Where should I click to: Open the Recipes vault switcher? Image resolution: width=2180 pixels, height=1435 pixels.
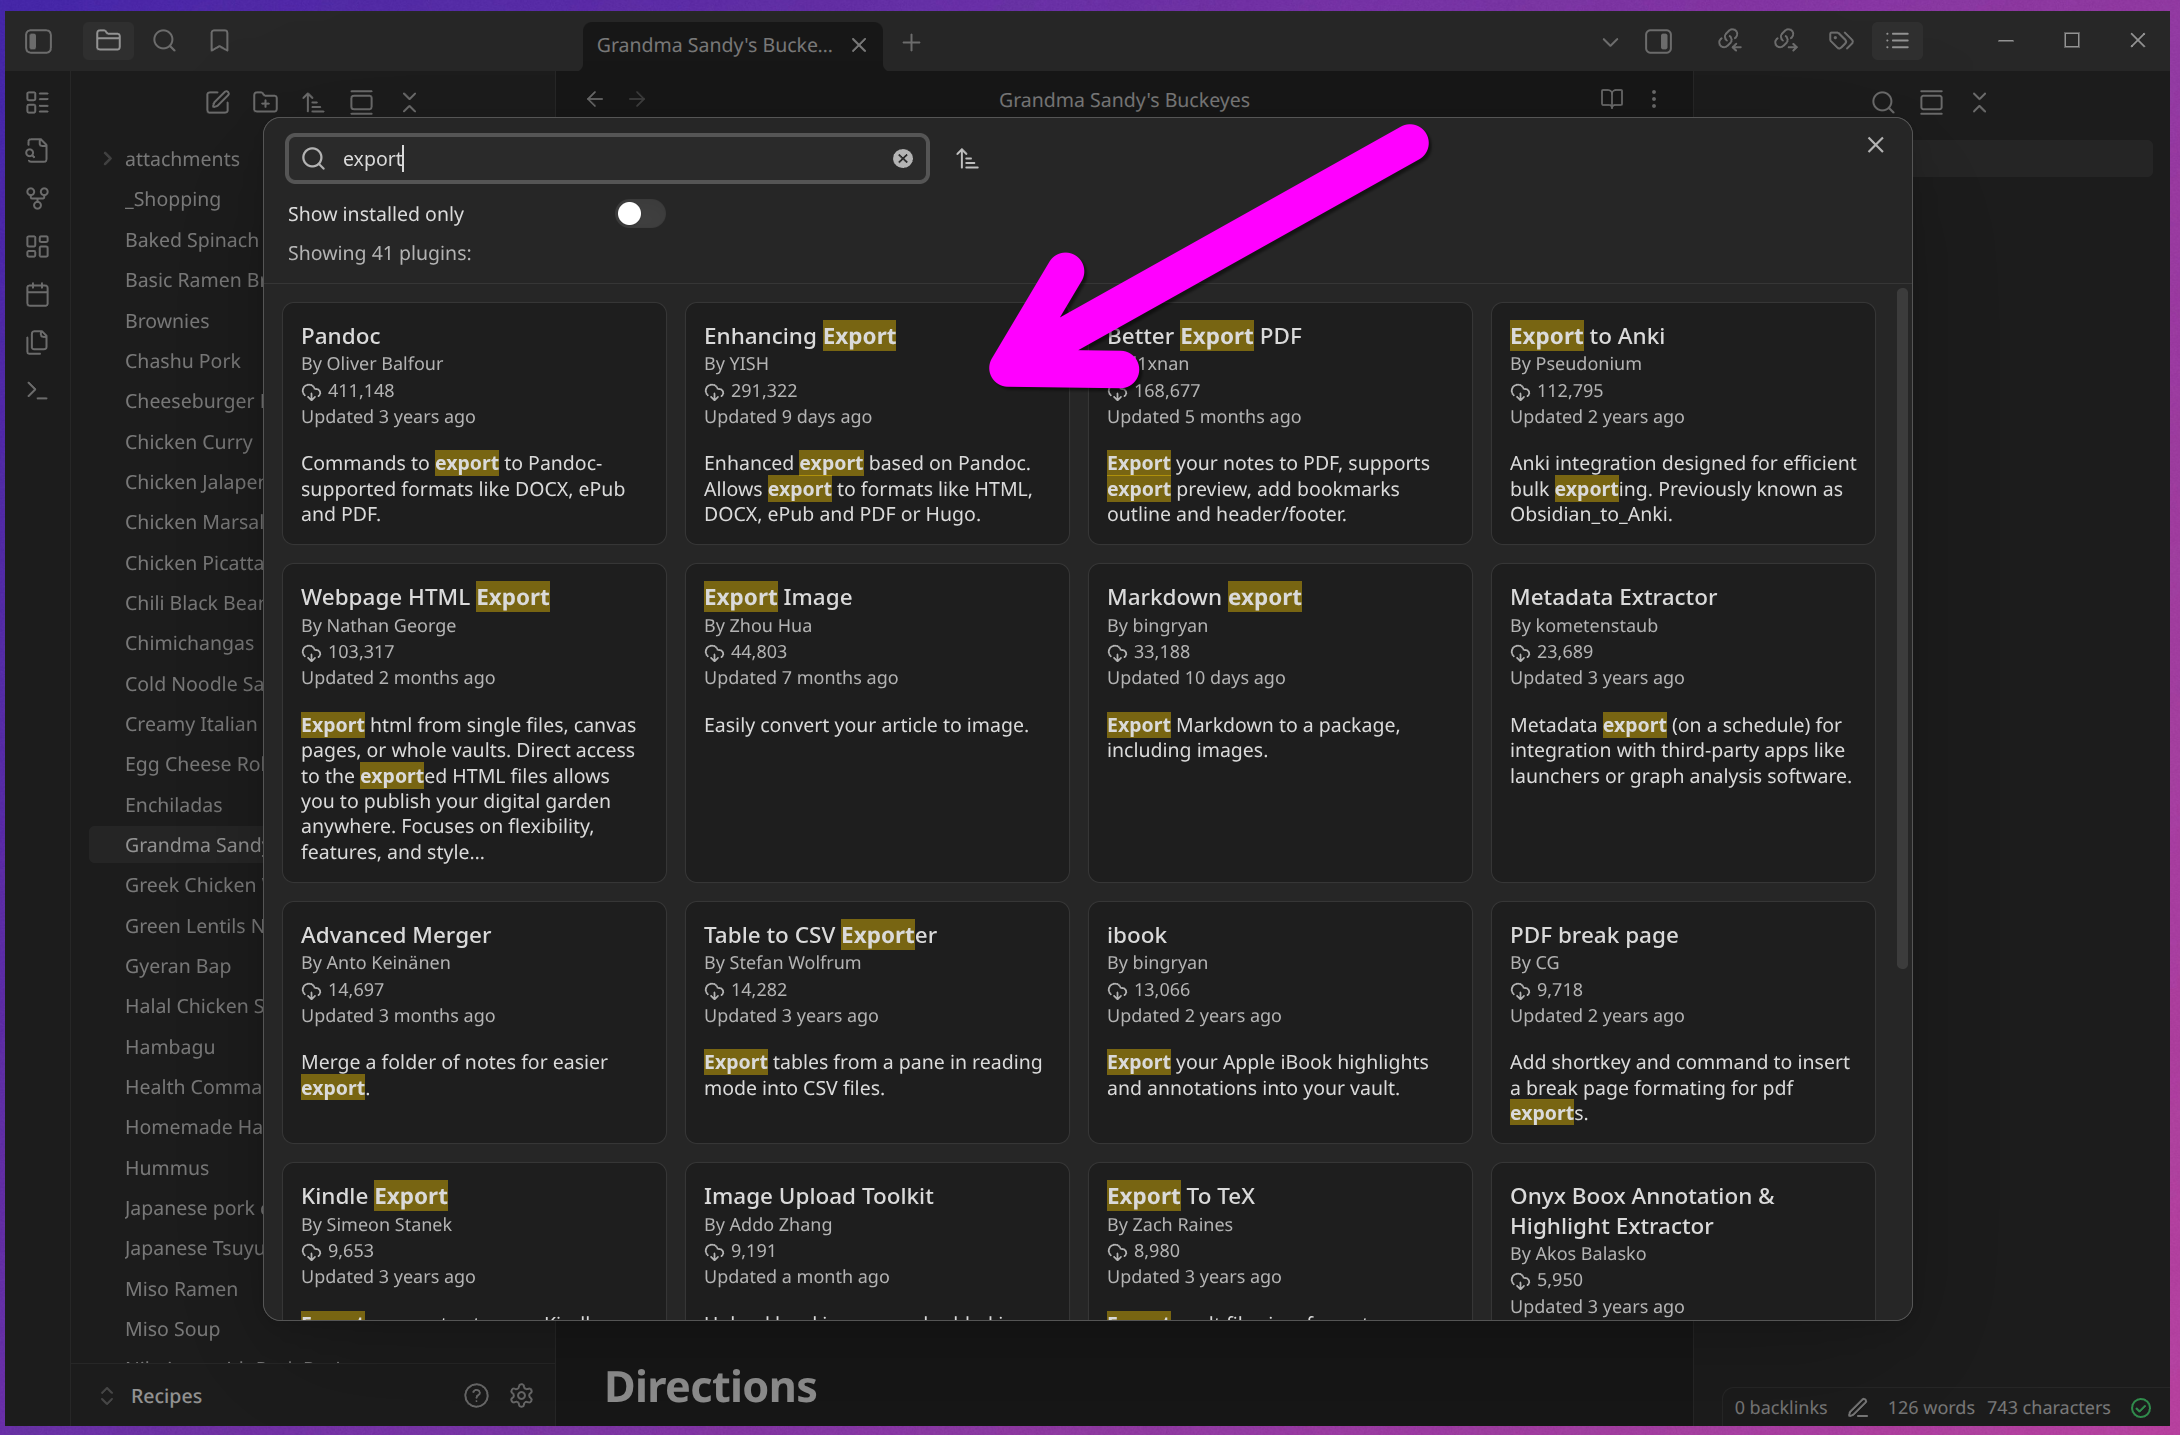point(166,1395)
